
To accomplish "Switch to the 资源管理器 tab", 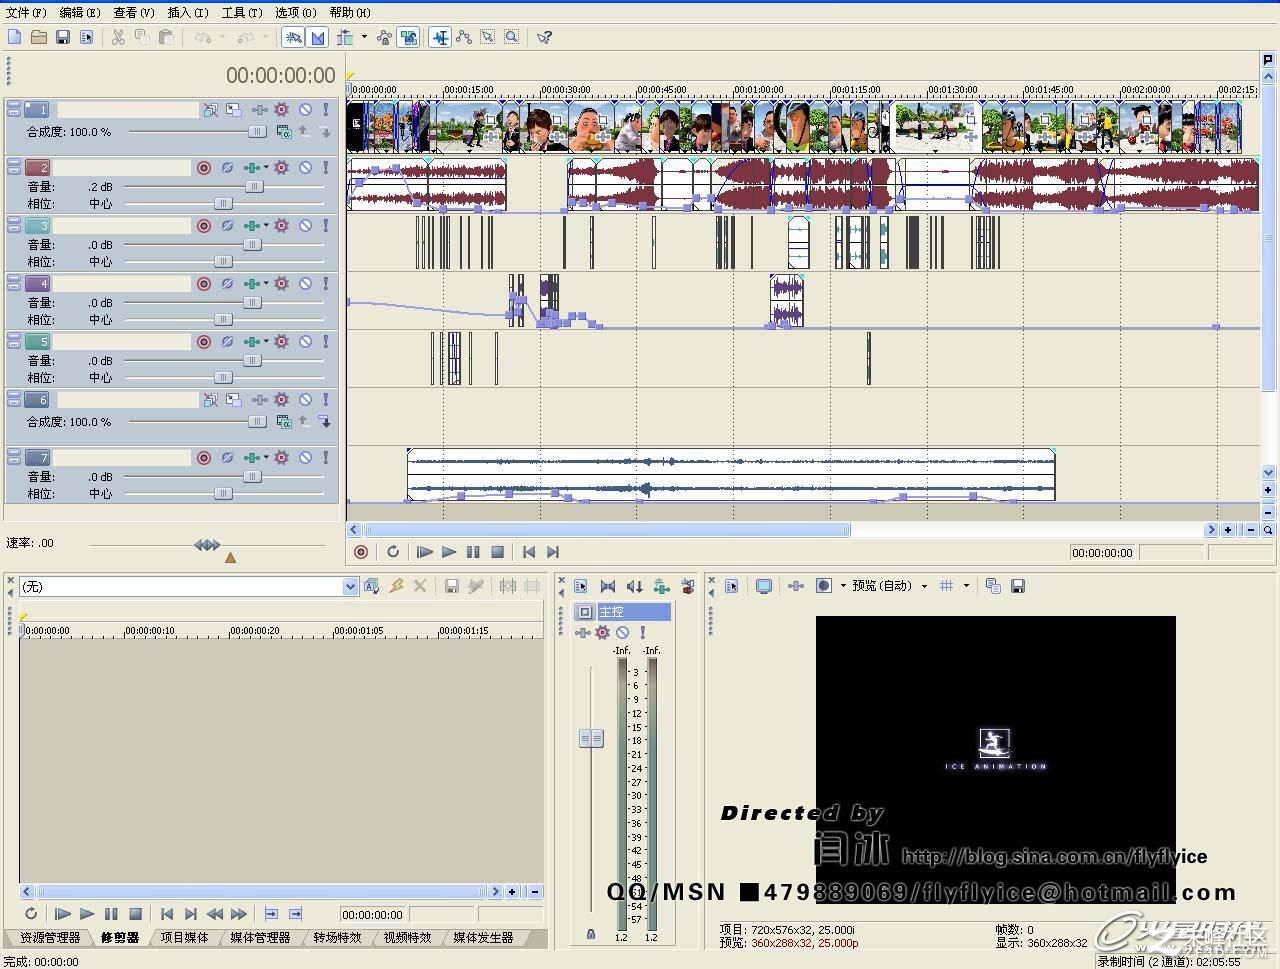I will (x=50, y=938).
